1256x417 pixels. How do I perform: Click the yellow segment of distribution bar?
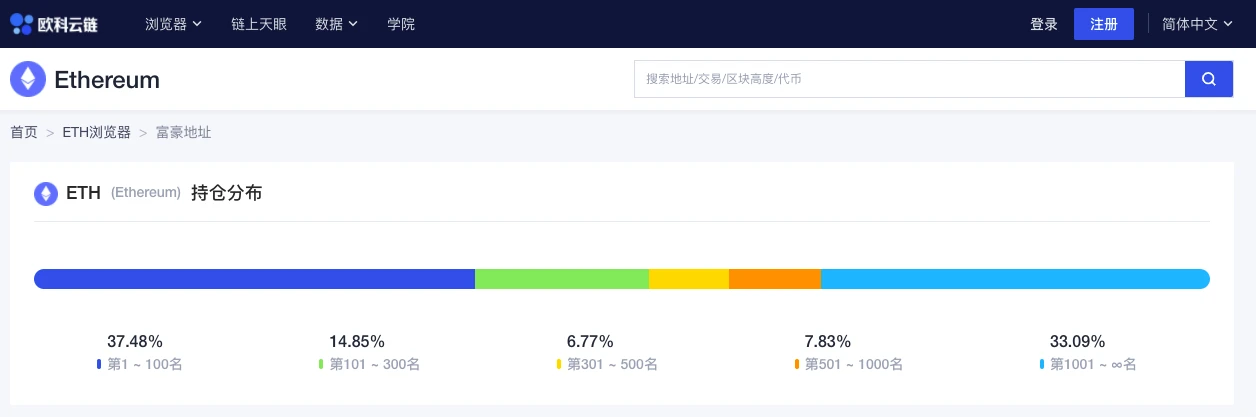click(x=689, y=279)
